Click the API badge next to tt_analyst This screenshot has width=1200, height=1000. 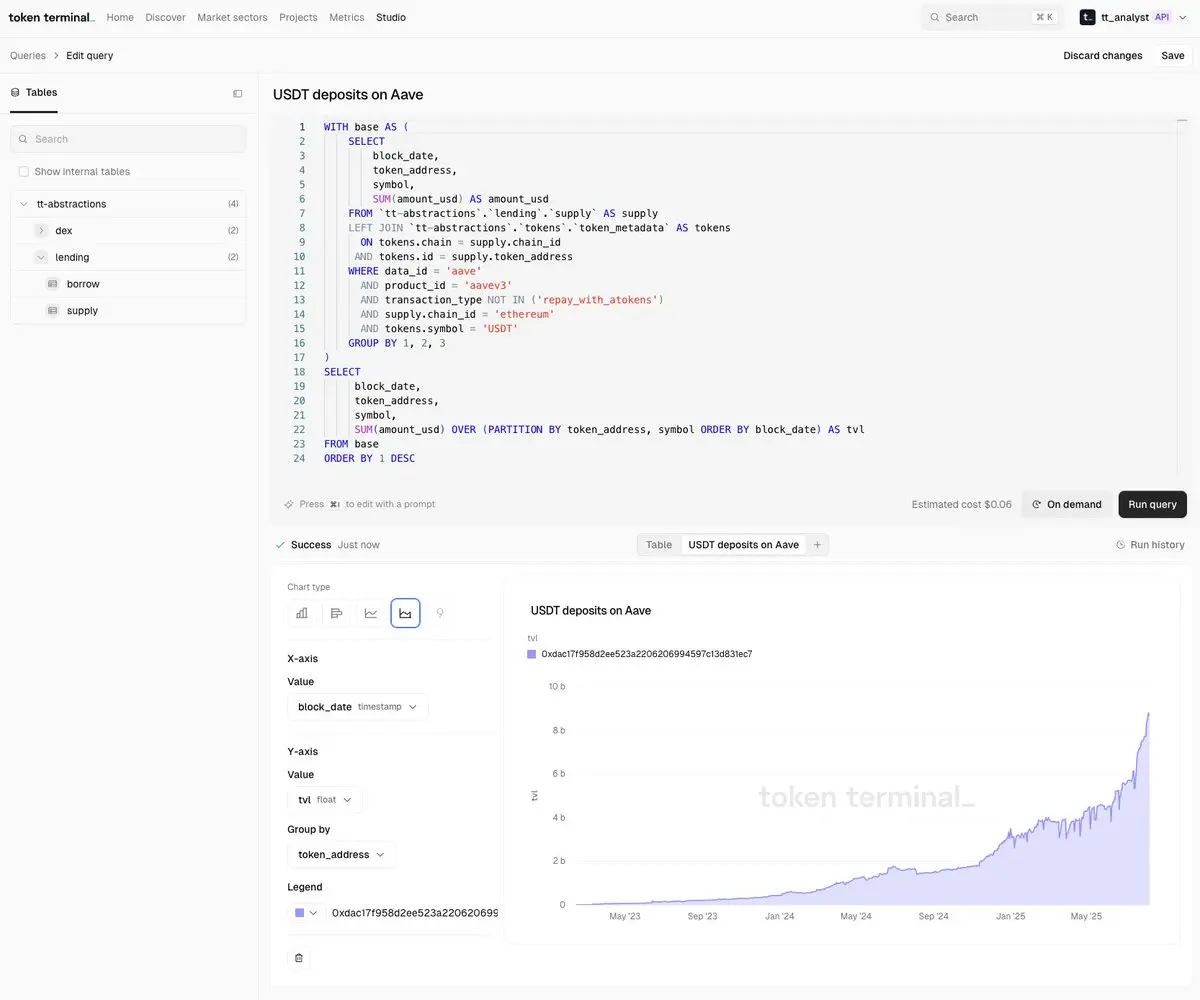1161,17
